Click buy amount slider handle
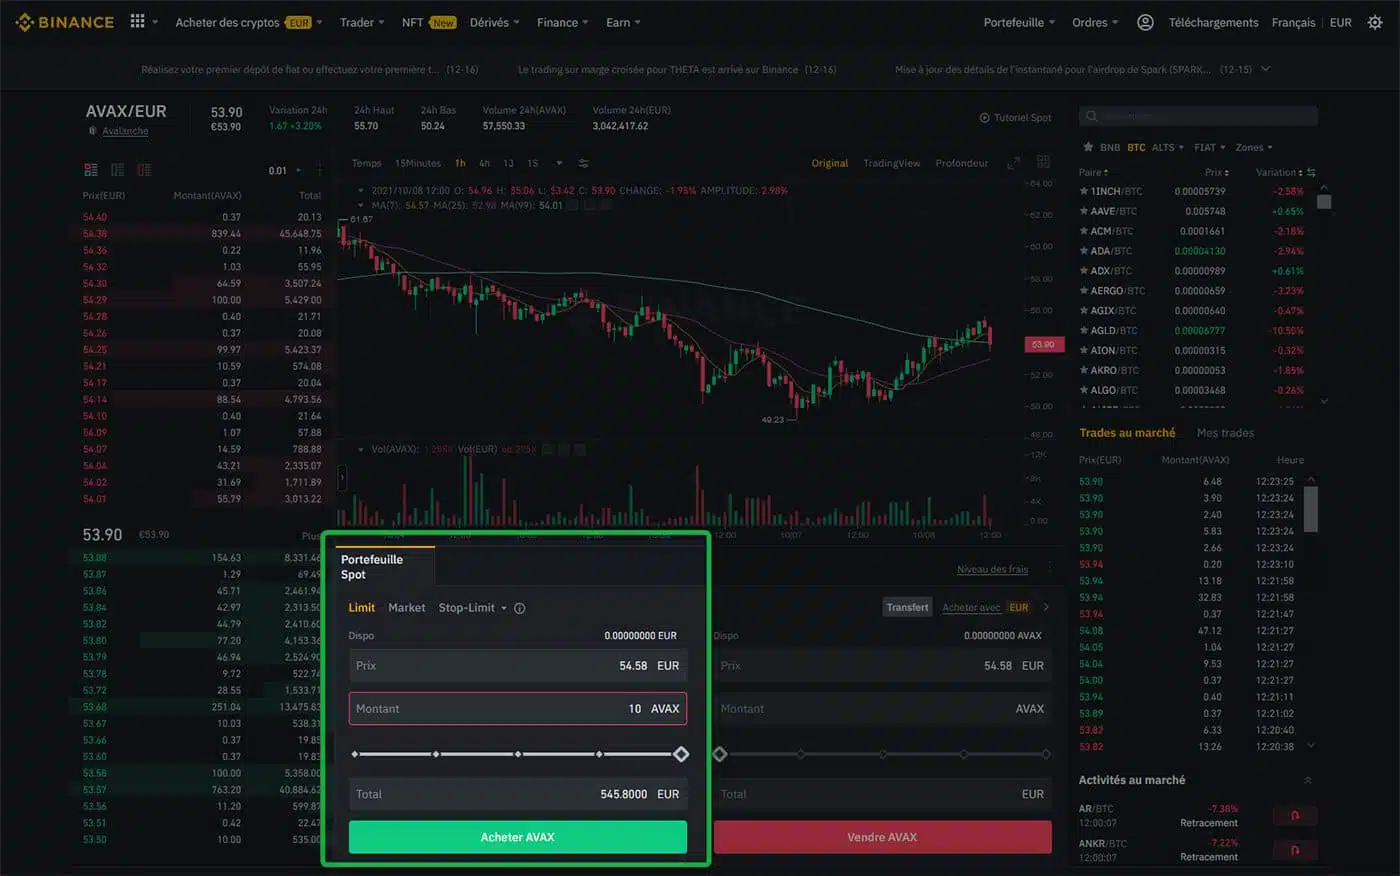Screen dimensions: 1400x876 point(681,754)
